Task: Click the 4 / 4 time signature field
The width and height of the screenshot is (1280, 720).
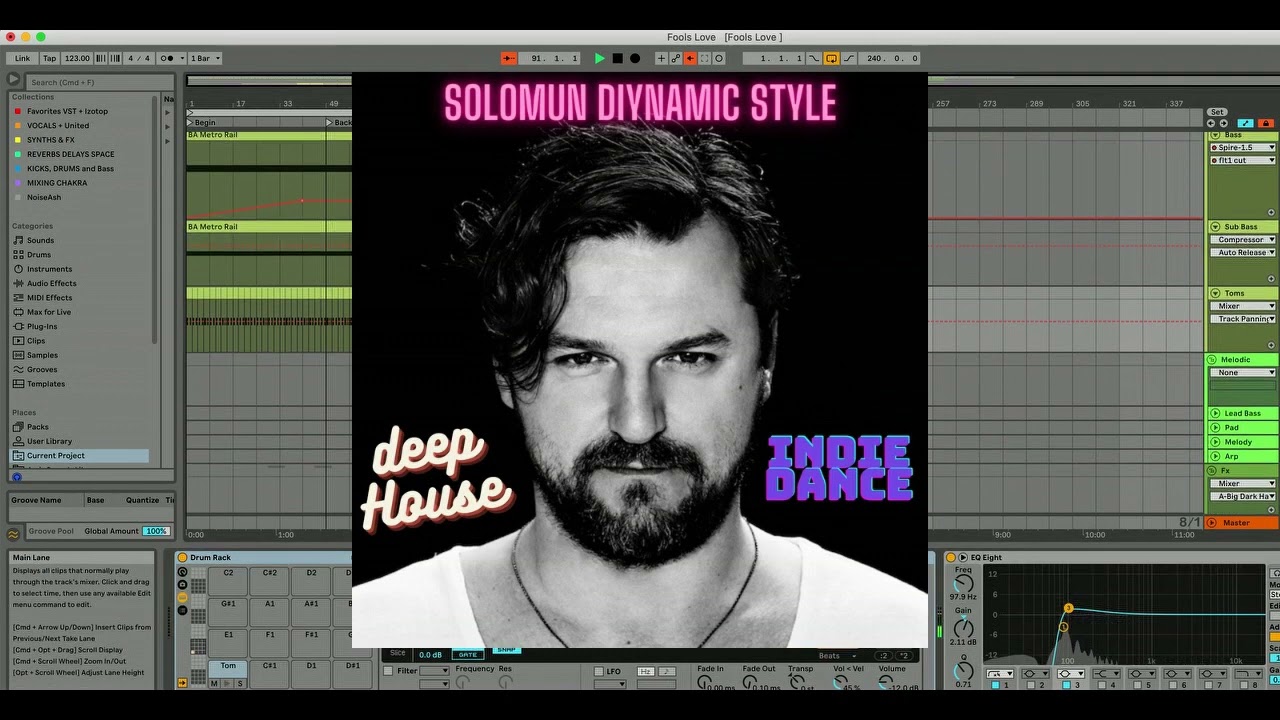Action: pyautogui.click(x=139, y=59)
